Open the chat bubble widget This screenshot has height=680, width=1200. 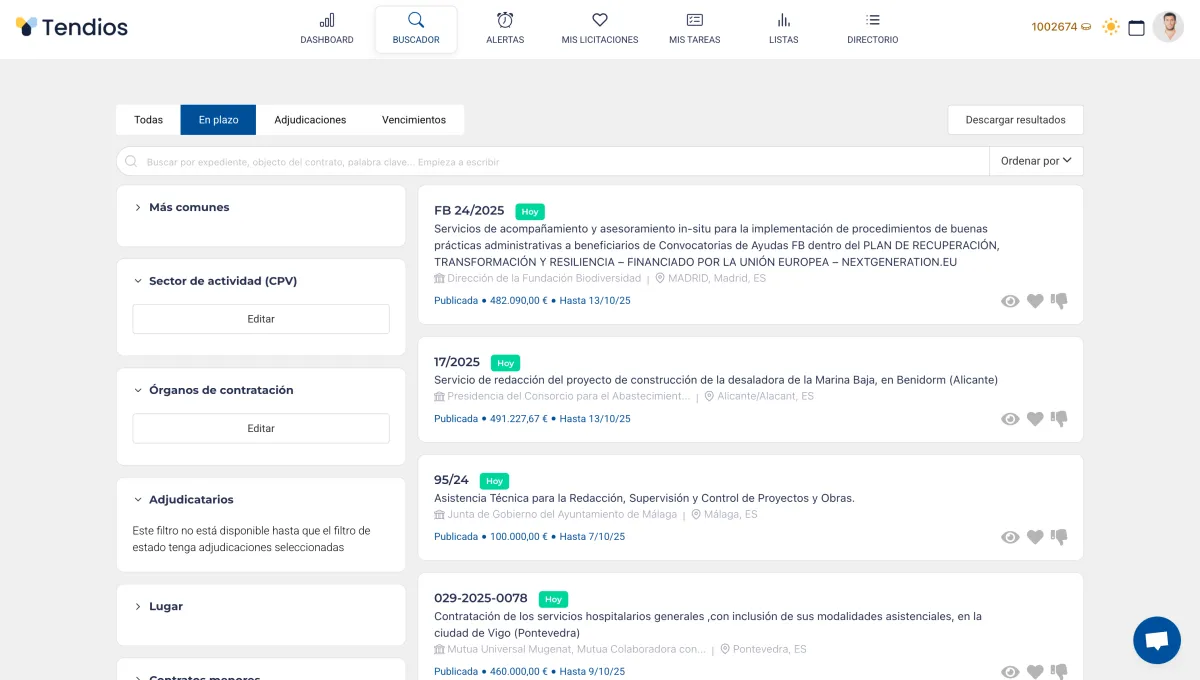pos(1157,640)
